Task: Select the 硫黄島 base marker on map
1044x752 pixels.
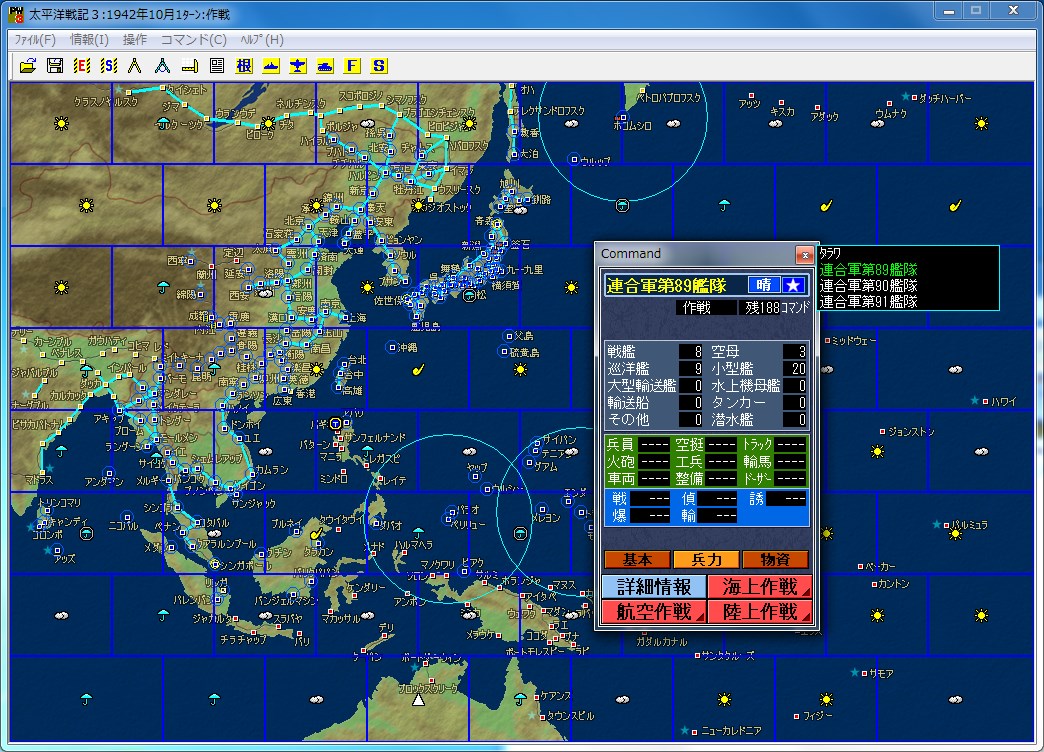Action: click(x=504, y=352)
